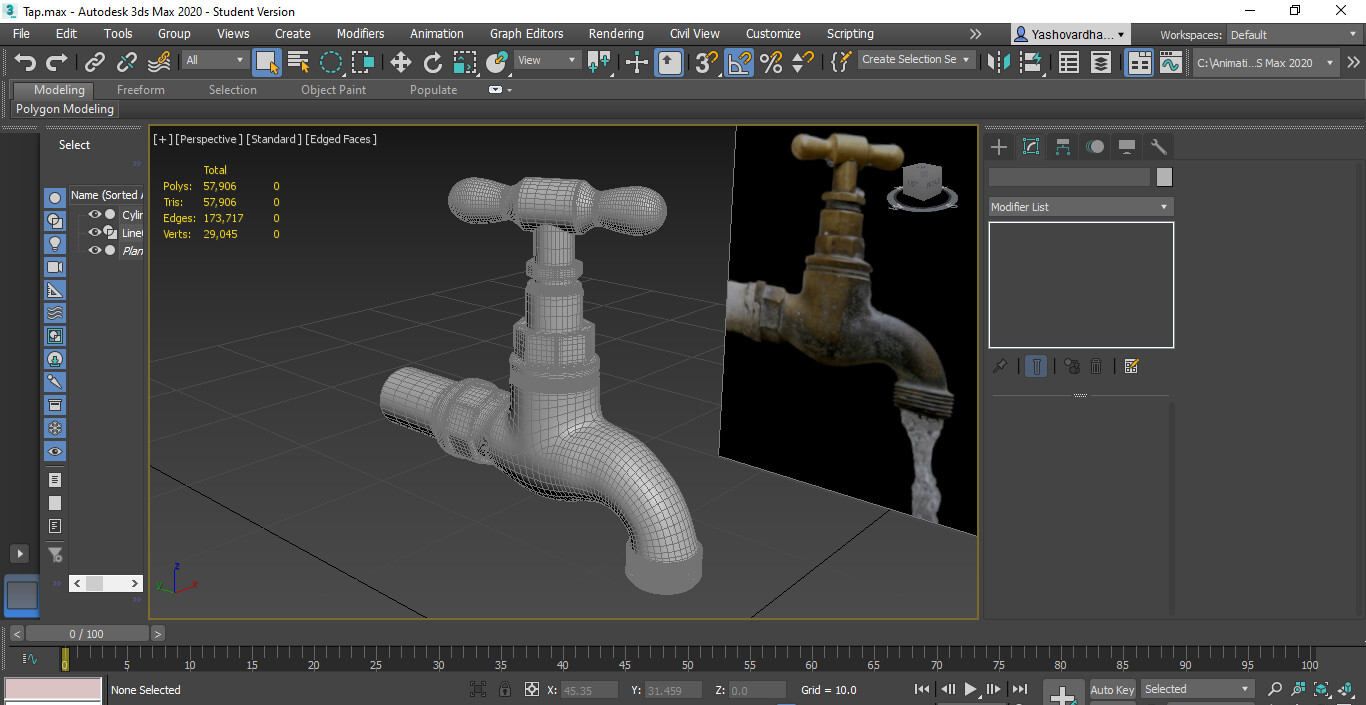Enable Auto Key animation mode
Screen dimensions: 1366x705
point(1111,689)
